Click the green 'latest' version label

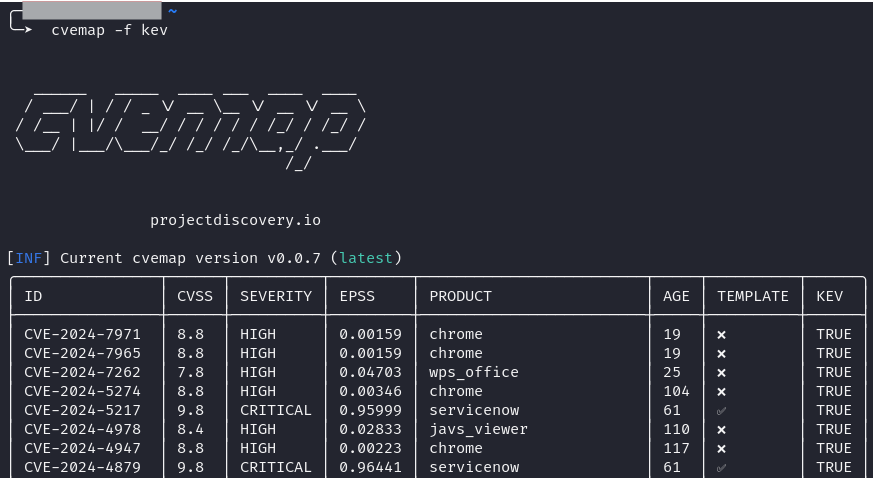click(x=365, y=258)
